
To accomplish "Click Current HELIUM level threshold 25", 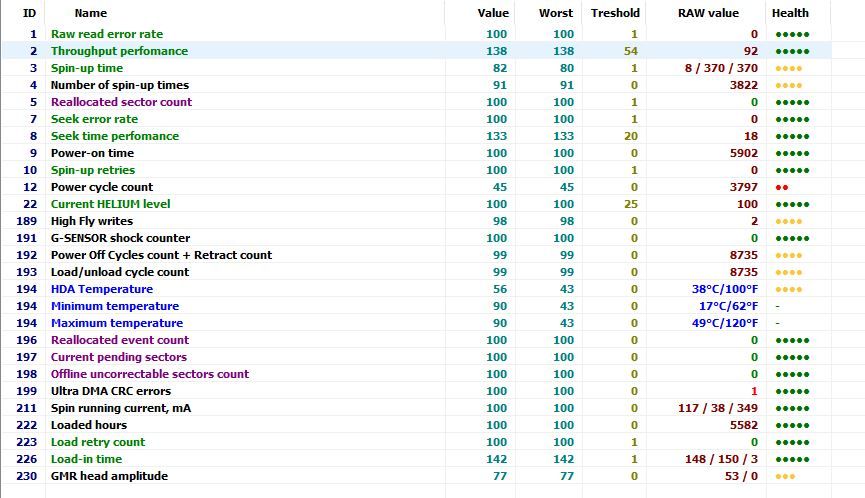I will click(x=631, y=204).
